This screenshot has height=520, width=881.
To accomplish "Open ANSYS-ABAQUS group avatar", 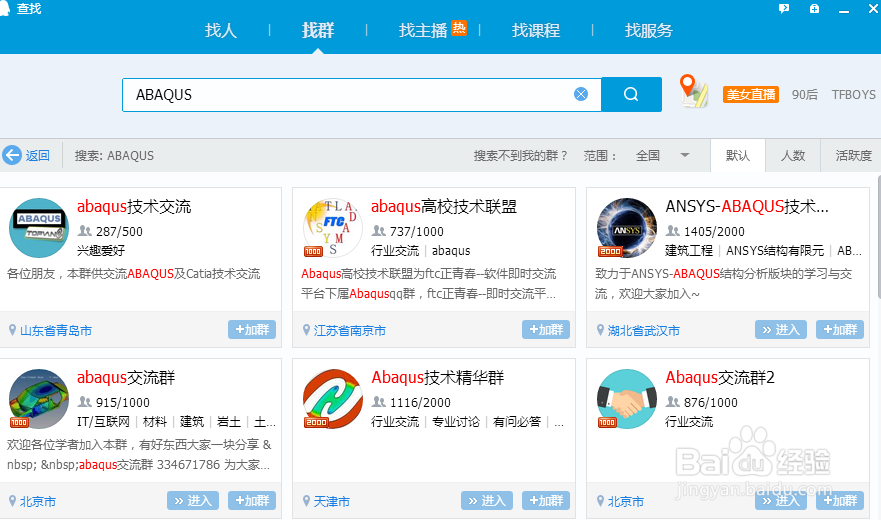I will point(626,228).
